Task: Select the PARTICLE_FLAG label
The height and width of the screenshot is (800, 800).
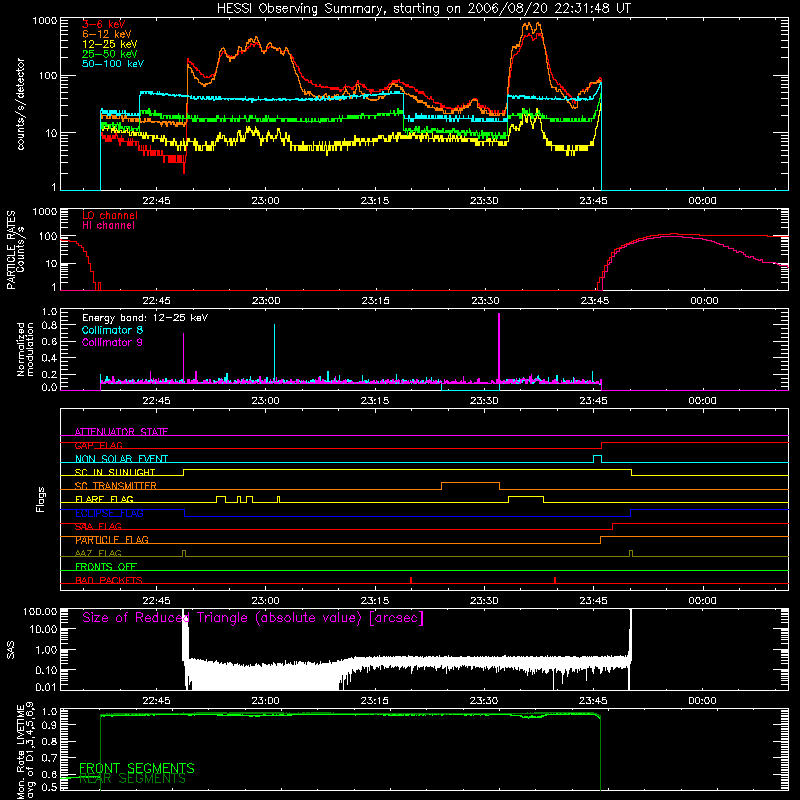Action: coord(112,540)
